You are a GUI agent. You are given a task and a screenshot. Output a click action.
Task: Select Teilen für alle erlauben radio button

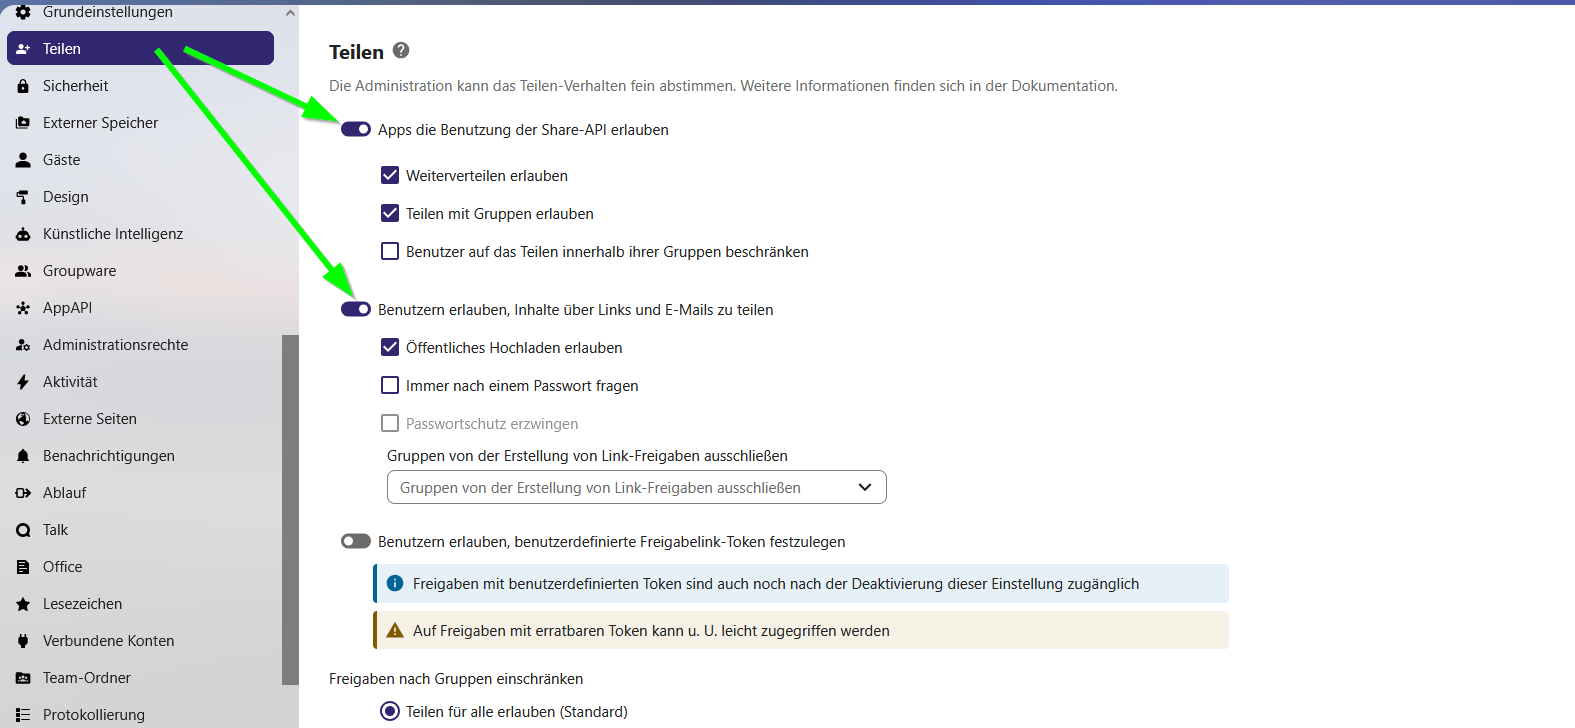pyautogui.click(x=390, y=711)
